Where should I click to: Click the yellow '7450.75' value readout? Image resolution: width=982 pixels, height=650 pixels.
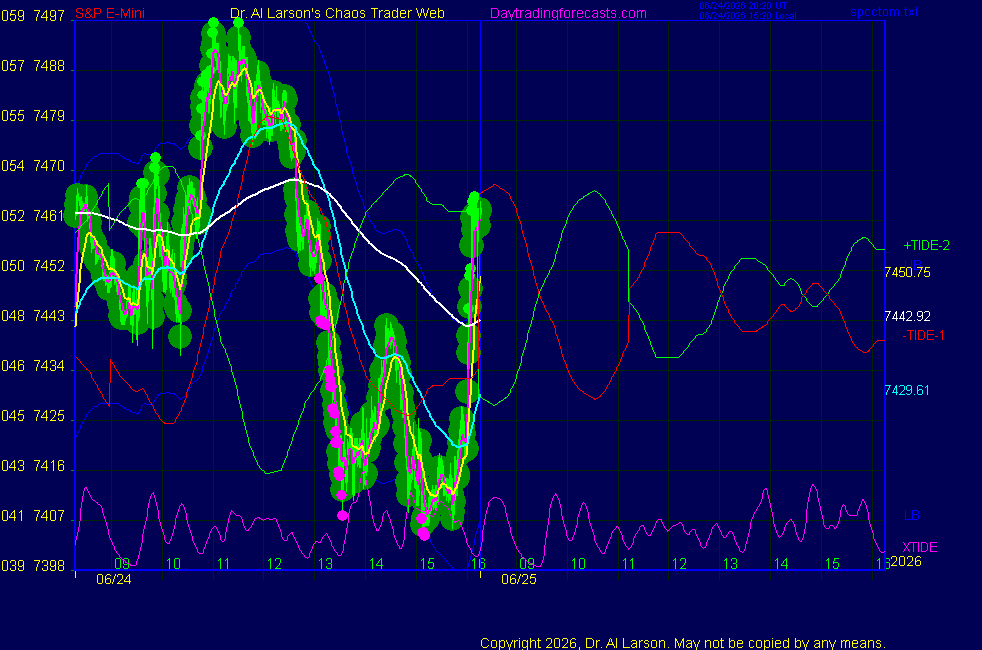click(x=907, y=272)
